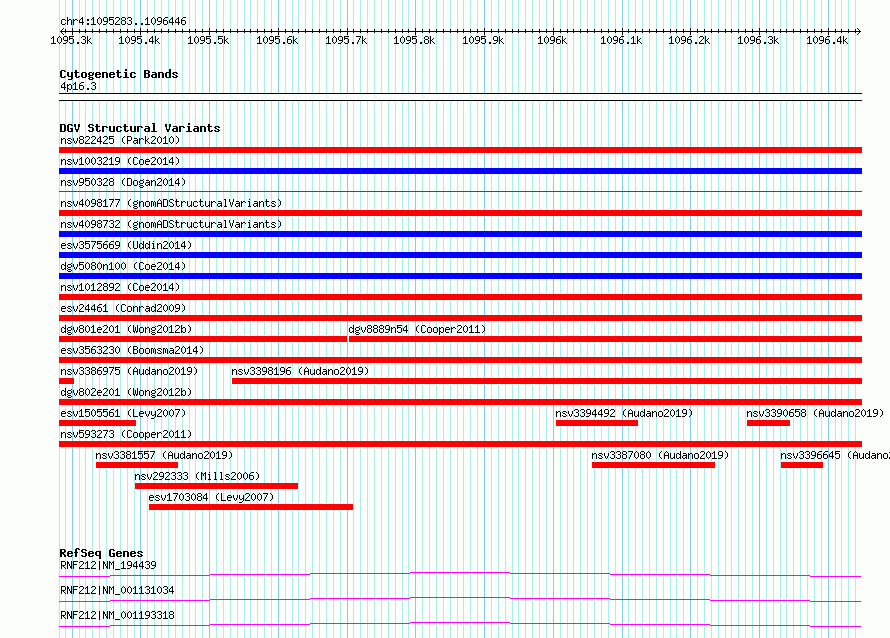The image size is (890, 638).
Task: Click the 1096k ruler tick label
Action: pos(552,40)
